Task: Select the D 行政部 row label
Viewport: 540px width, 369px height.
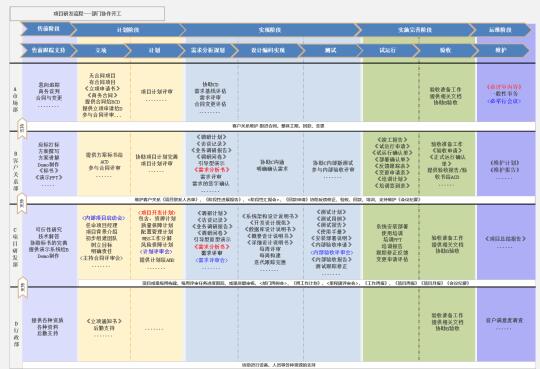Action: tap(16, 334)
